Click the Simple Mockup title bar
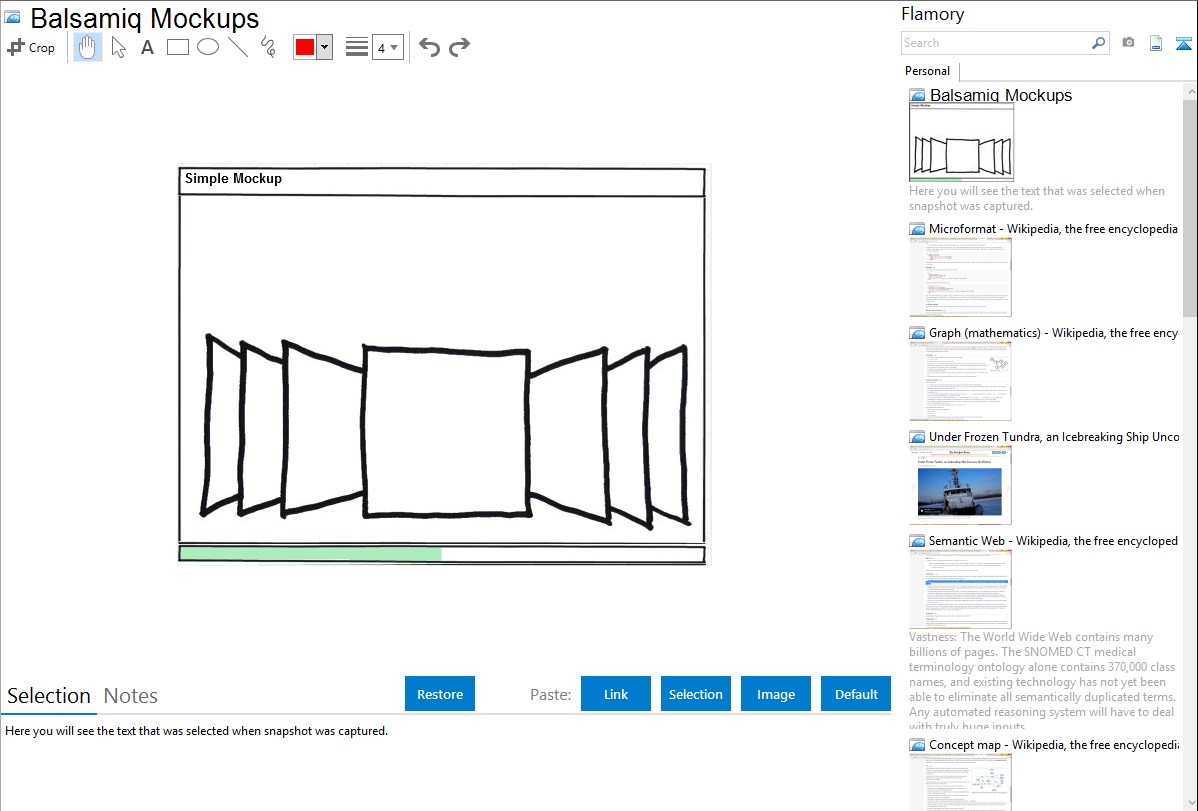Viewport: 1198px width, 811px height. coord(442,181)
